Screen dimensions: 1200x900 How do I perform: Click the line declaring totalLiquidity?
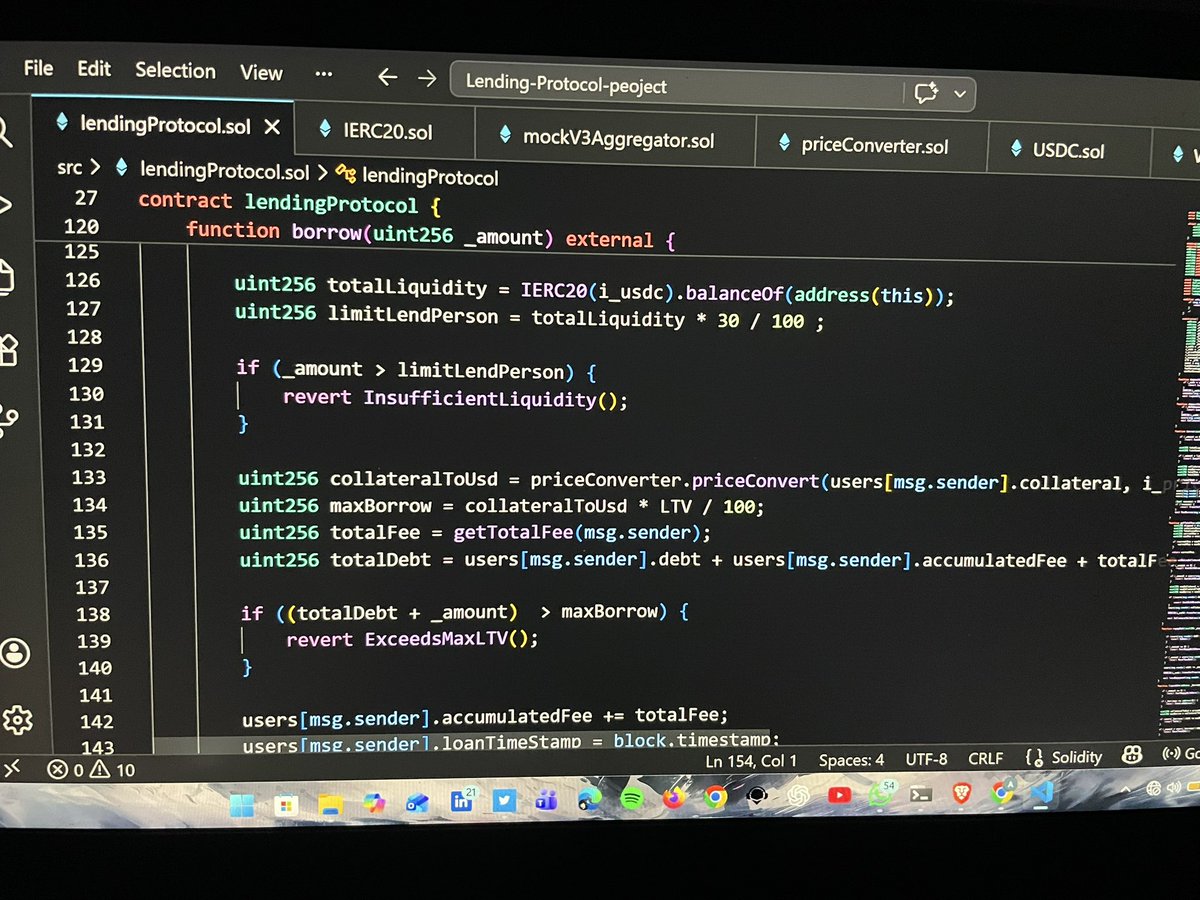pos(595,291)
